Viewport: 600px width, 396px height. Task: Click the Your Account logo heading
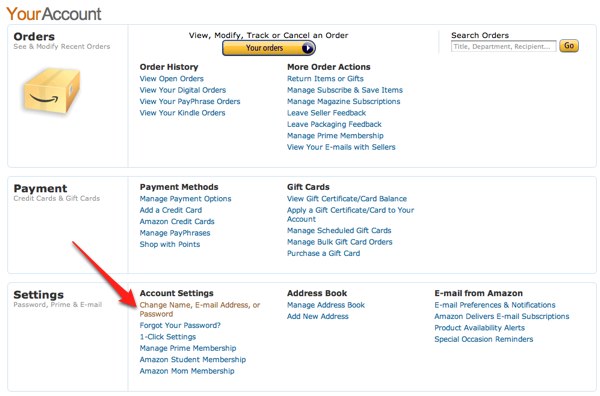[54, 14]
